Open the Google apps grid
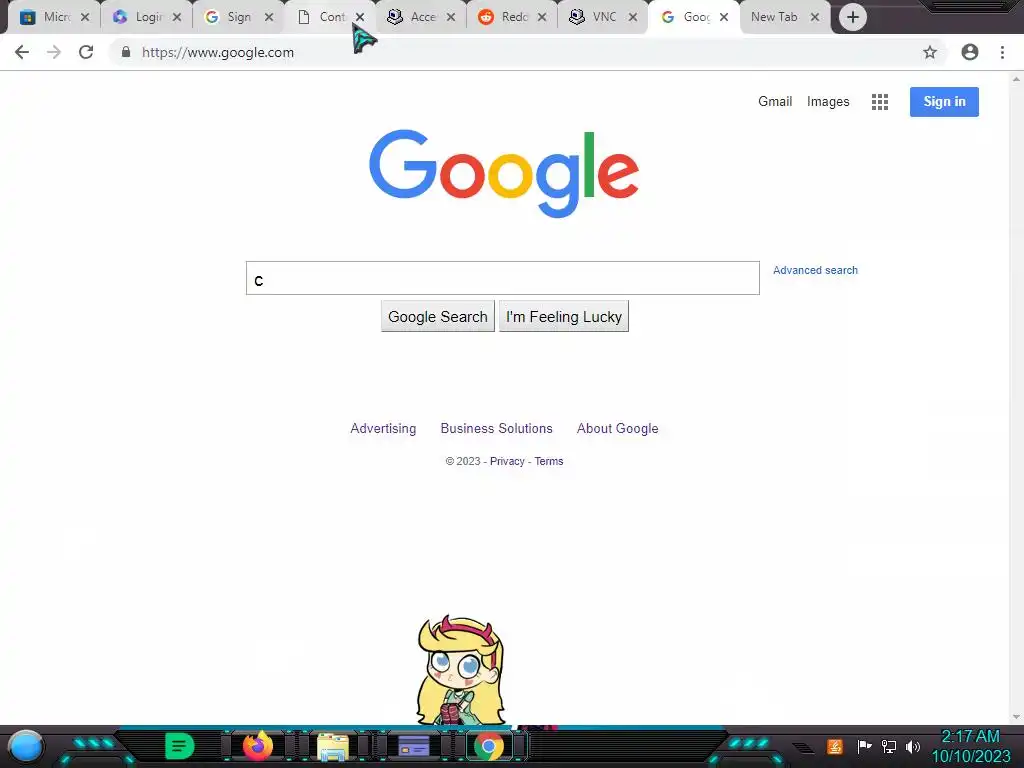1024x768 pixels. [x=880, y=102]
